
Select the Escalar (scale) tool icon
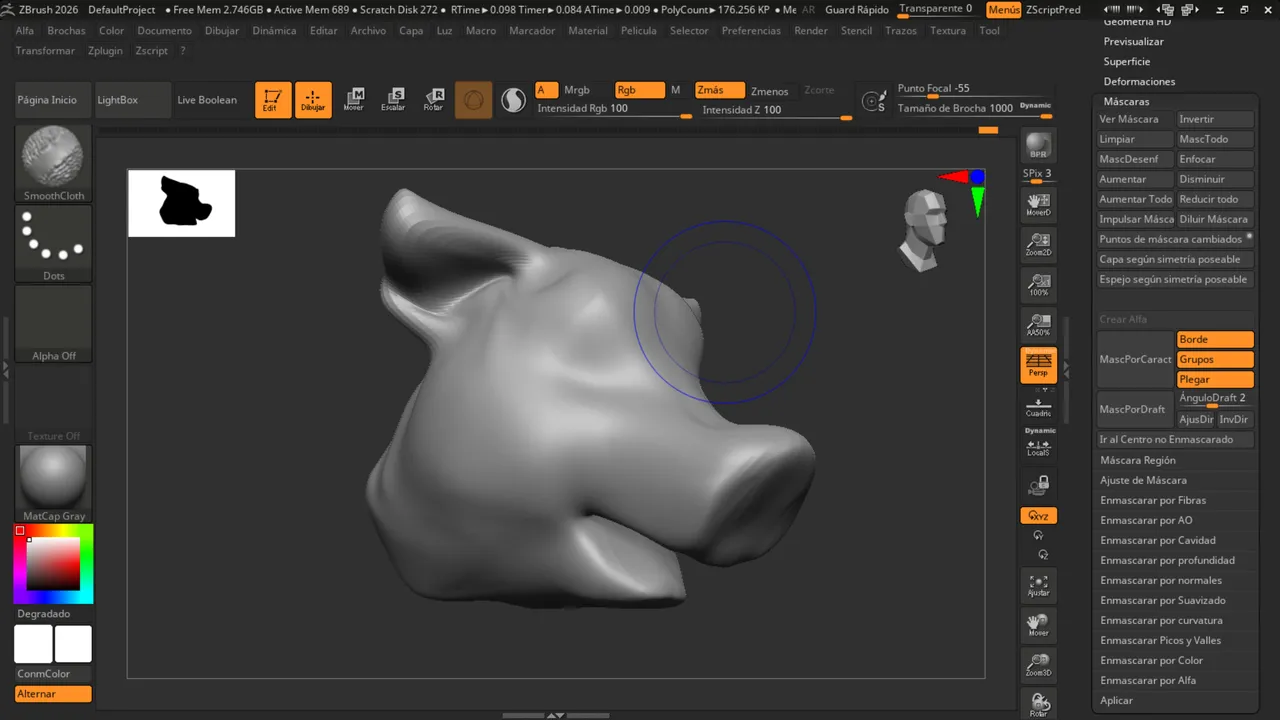pos(393,100)
